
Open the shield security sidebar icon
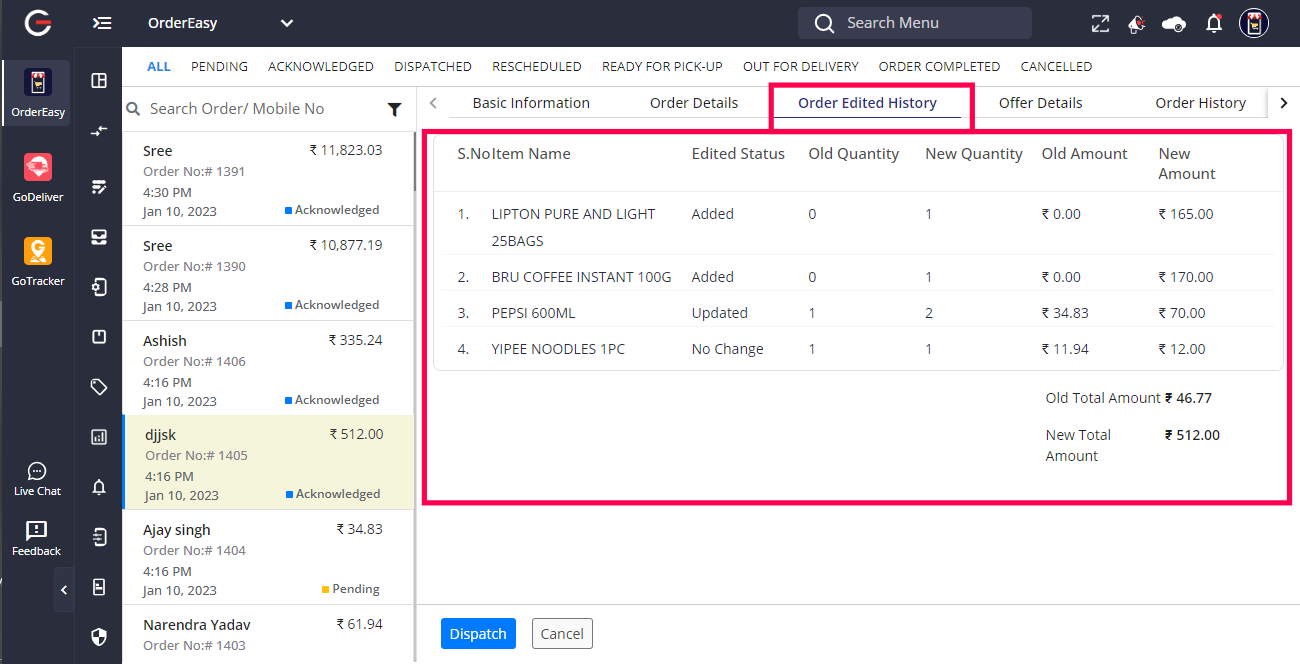pos(99,636)
